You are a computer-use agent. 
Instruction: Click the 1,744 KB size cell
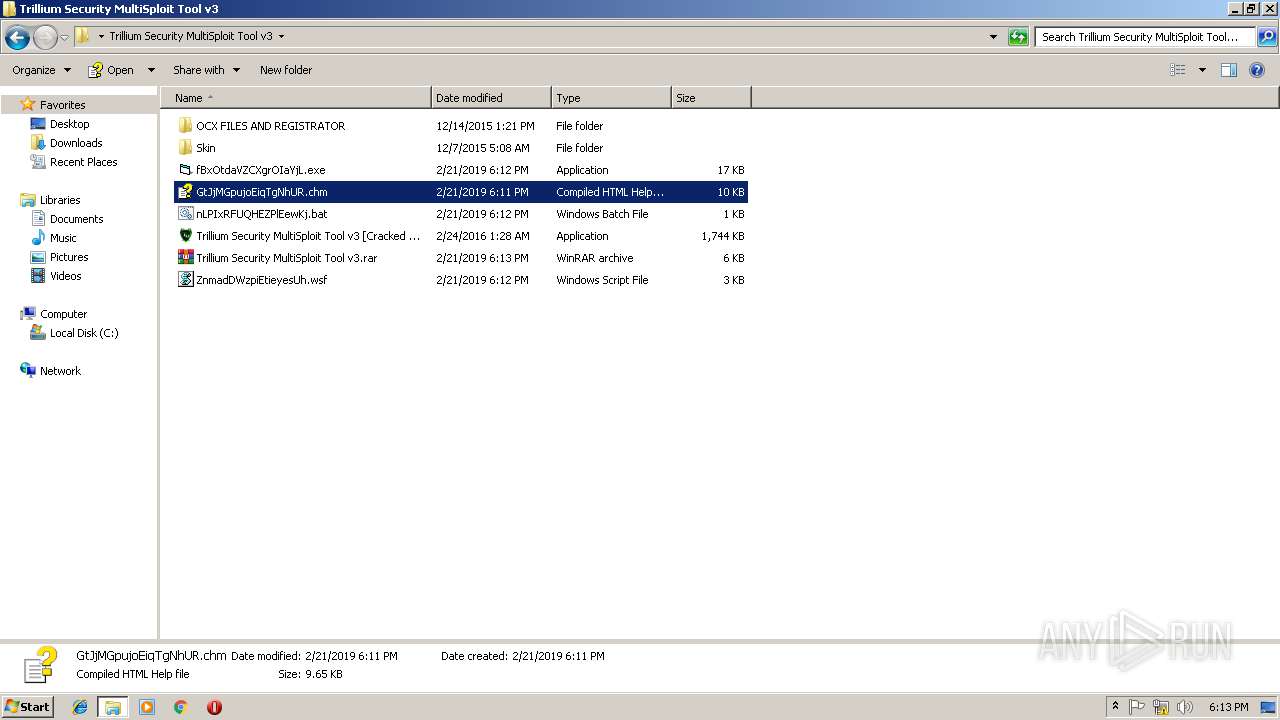click(x=723, y=236)
